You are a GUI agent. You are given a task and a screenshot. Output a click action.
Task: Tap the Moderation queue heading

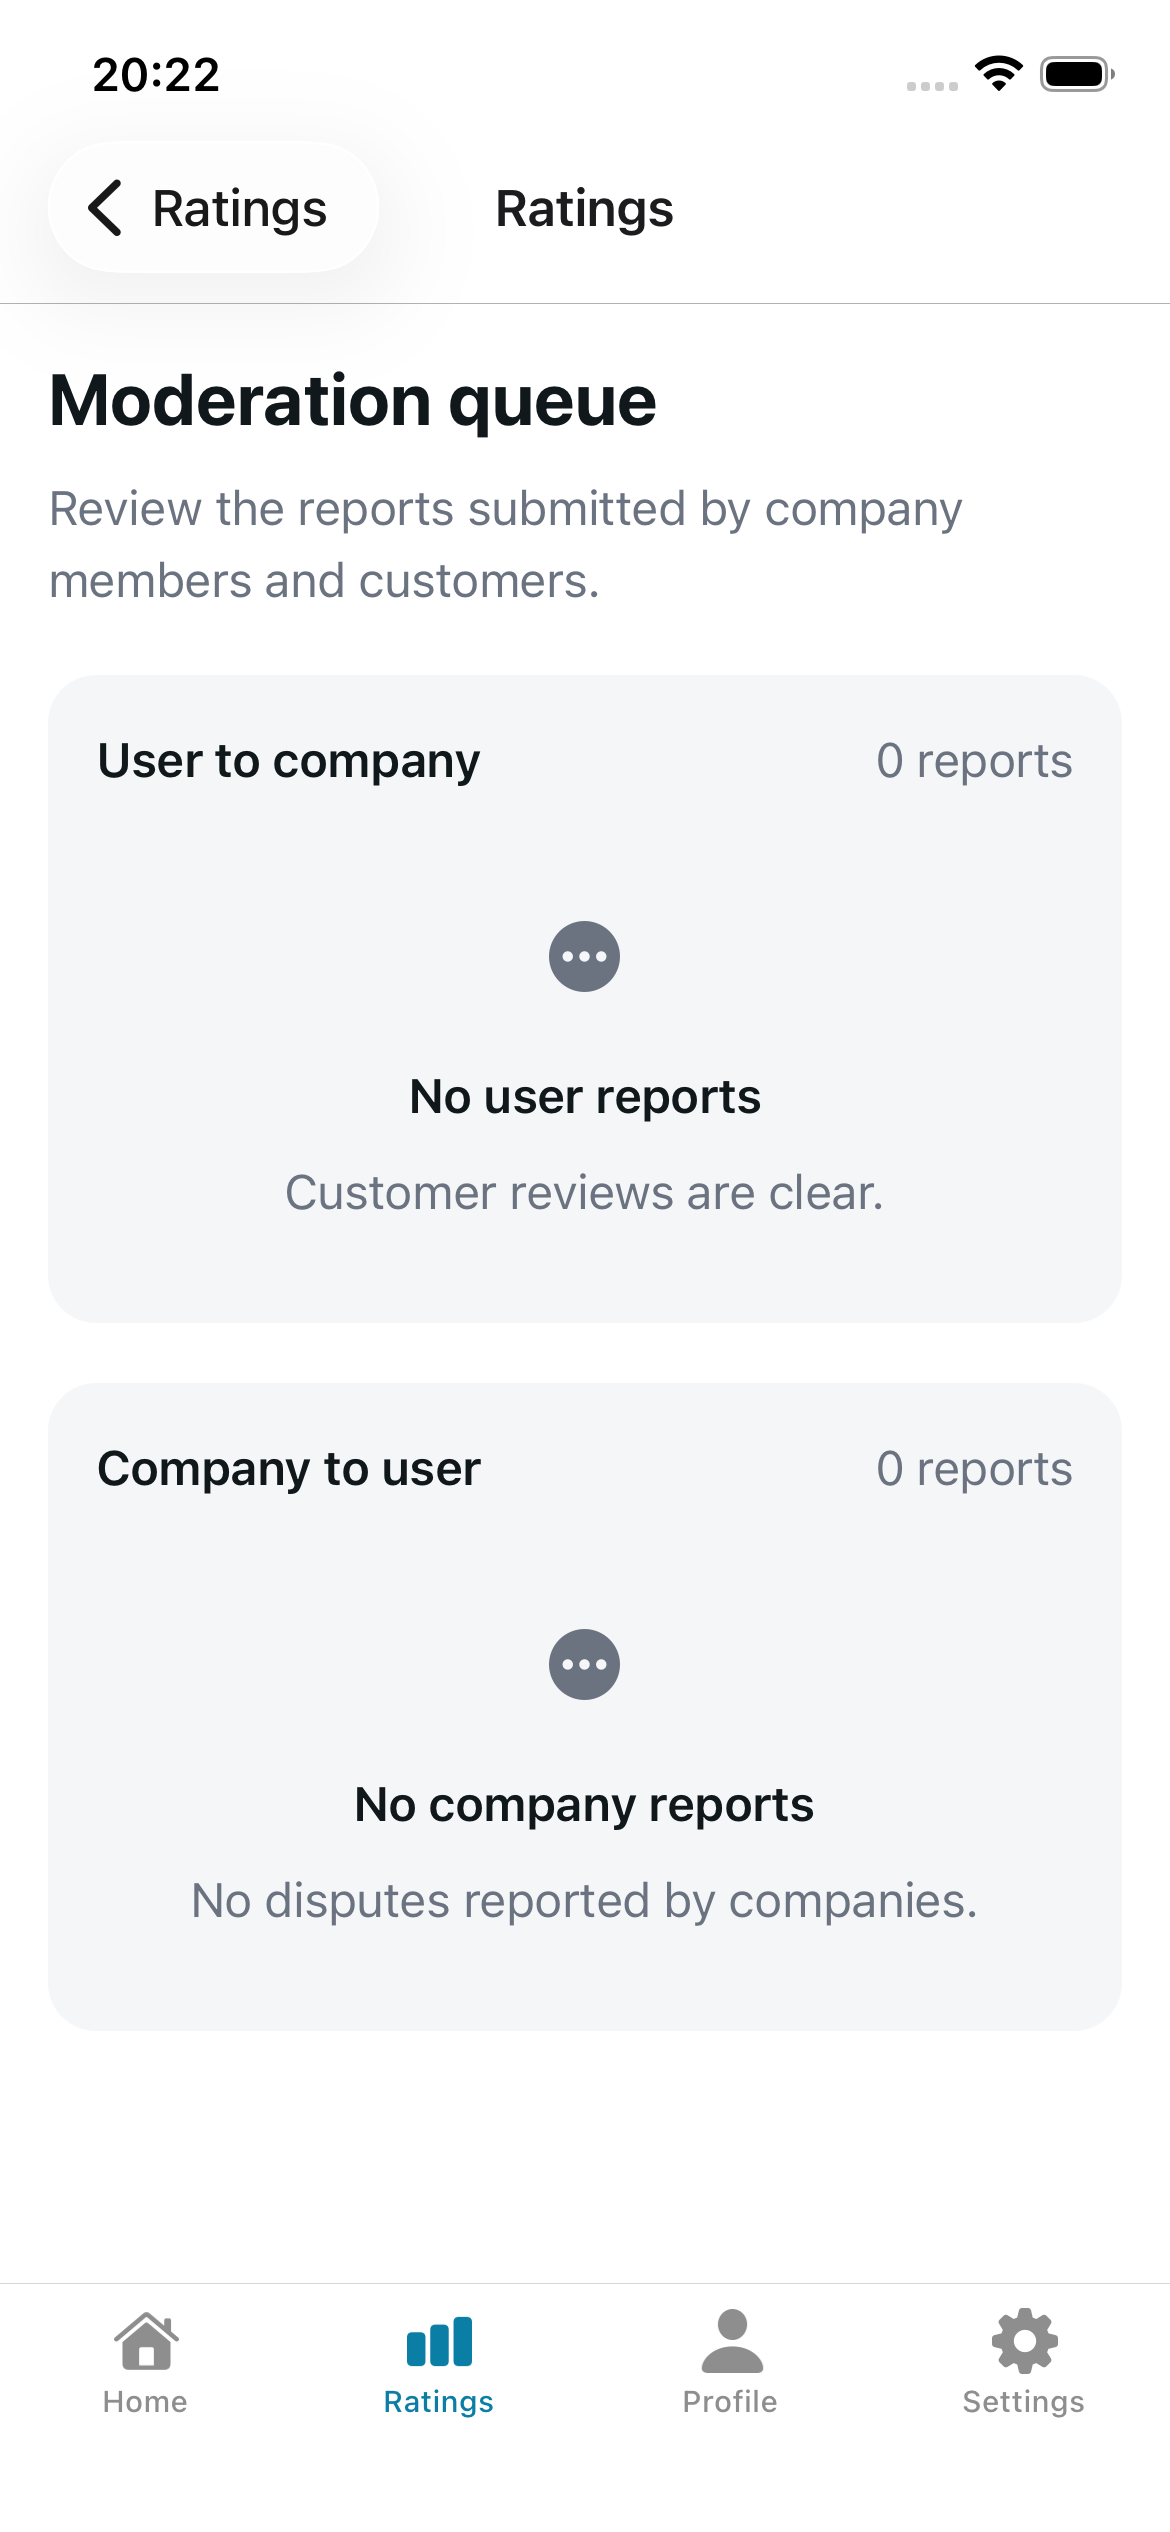[x=353, y=401]
